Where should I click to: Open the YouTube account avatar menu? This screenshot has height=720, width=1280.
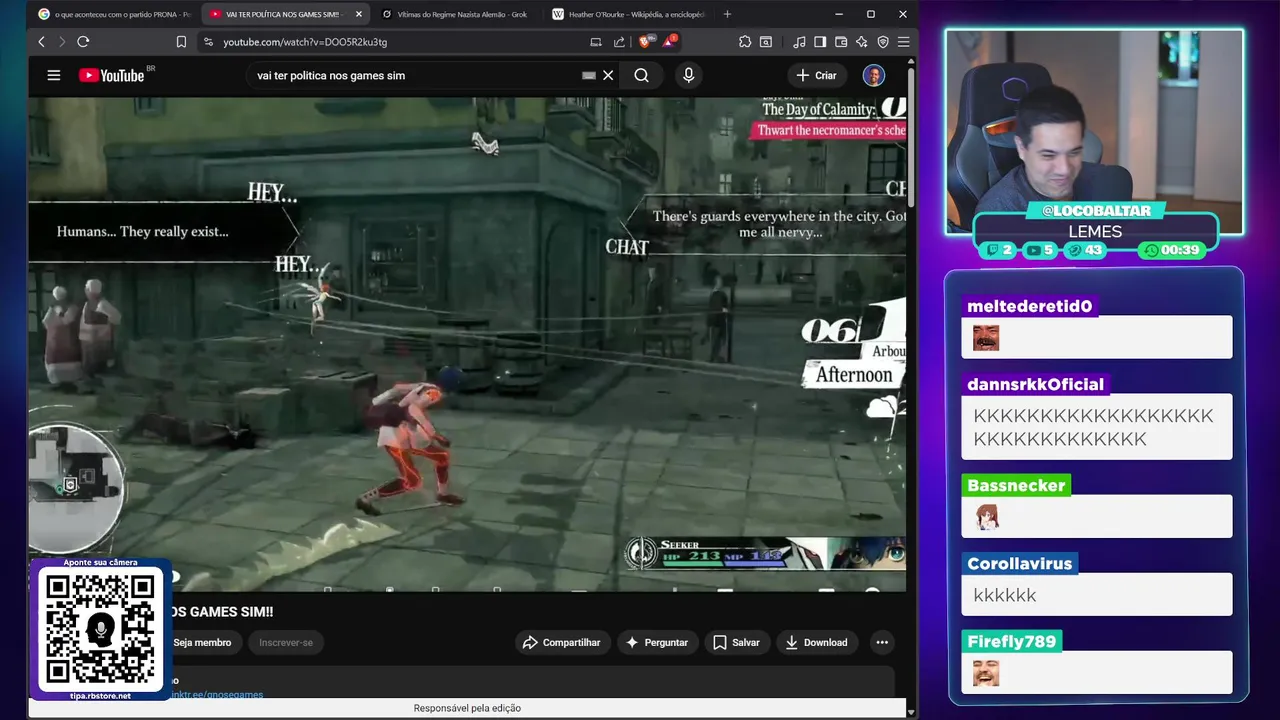tap(873, 75)
